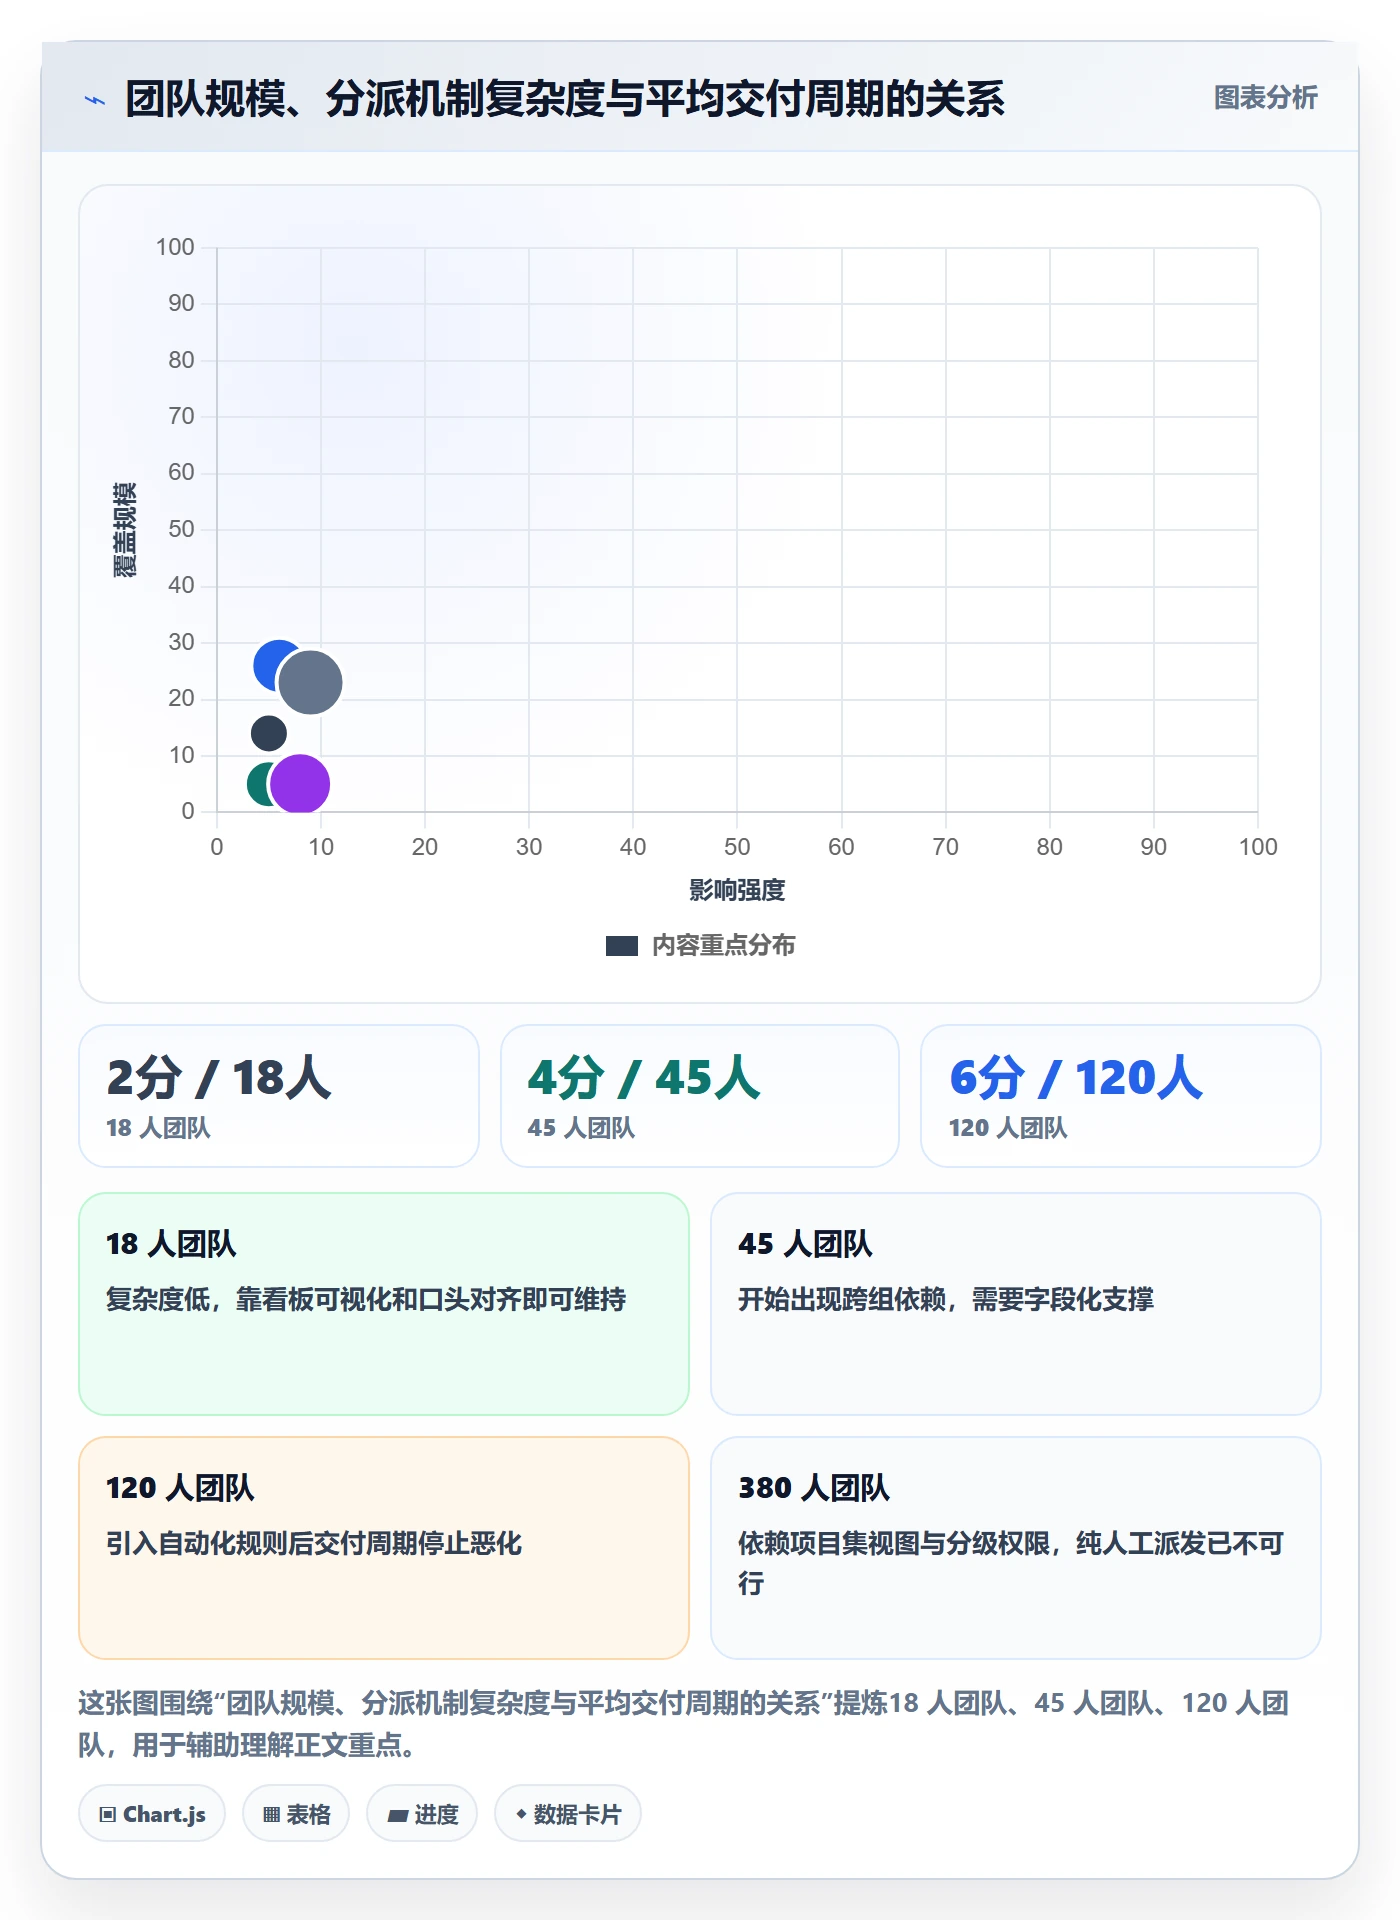The width and height of the screenshot is (1400, 1920).
Task: Select the gray-slate bubble in chart
Action: tap(311, 683)
